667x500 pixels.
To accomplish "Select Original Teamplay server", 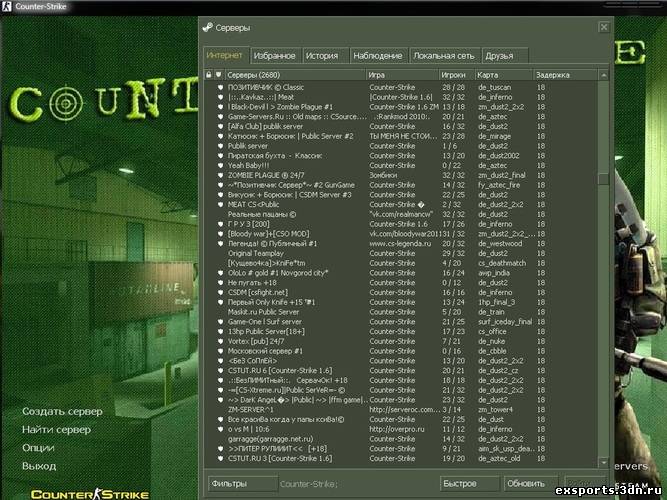I will 401,253.
